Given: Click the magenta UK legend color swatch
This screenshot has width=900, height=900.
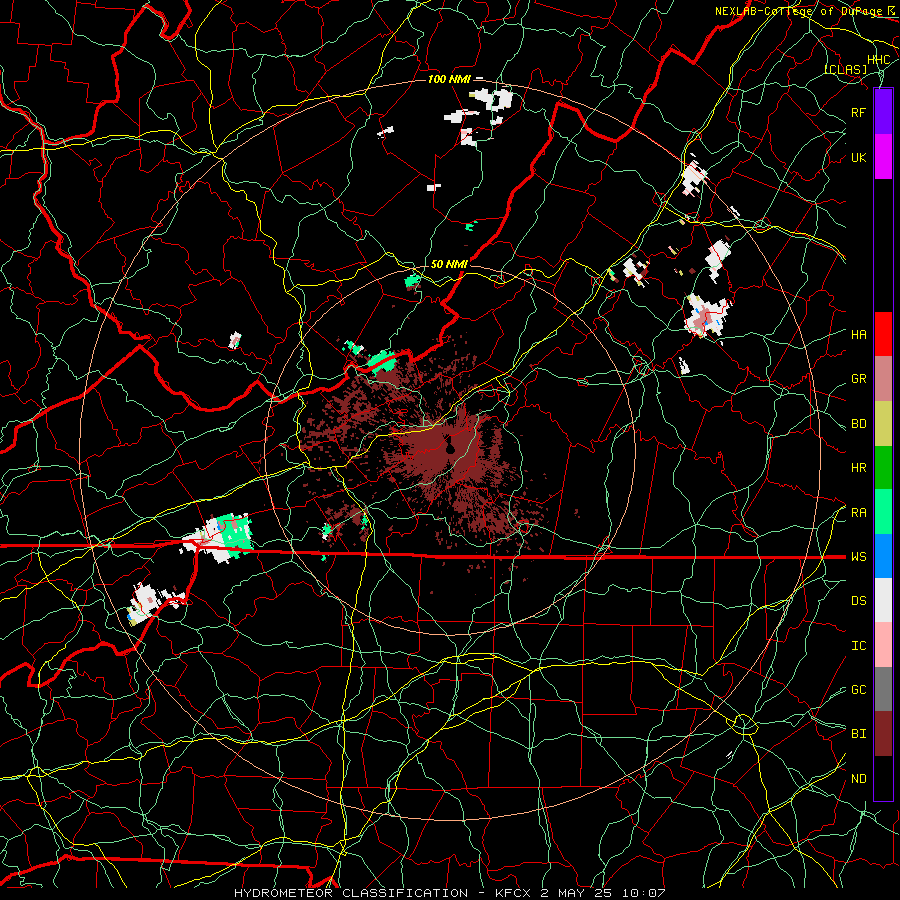Looking at the screenshot, I should coord(883,156).
